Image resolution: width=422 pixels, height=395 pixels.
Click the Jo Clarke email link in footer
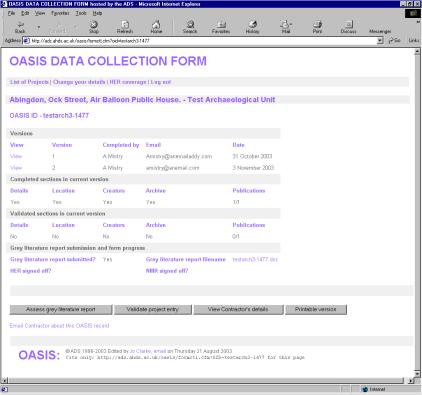[148, 351]
